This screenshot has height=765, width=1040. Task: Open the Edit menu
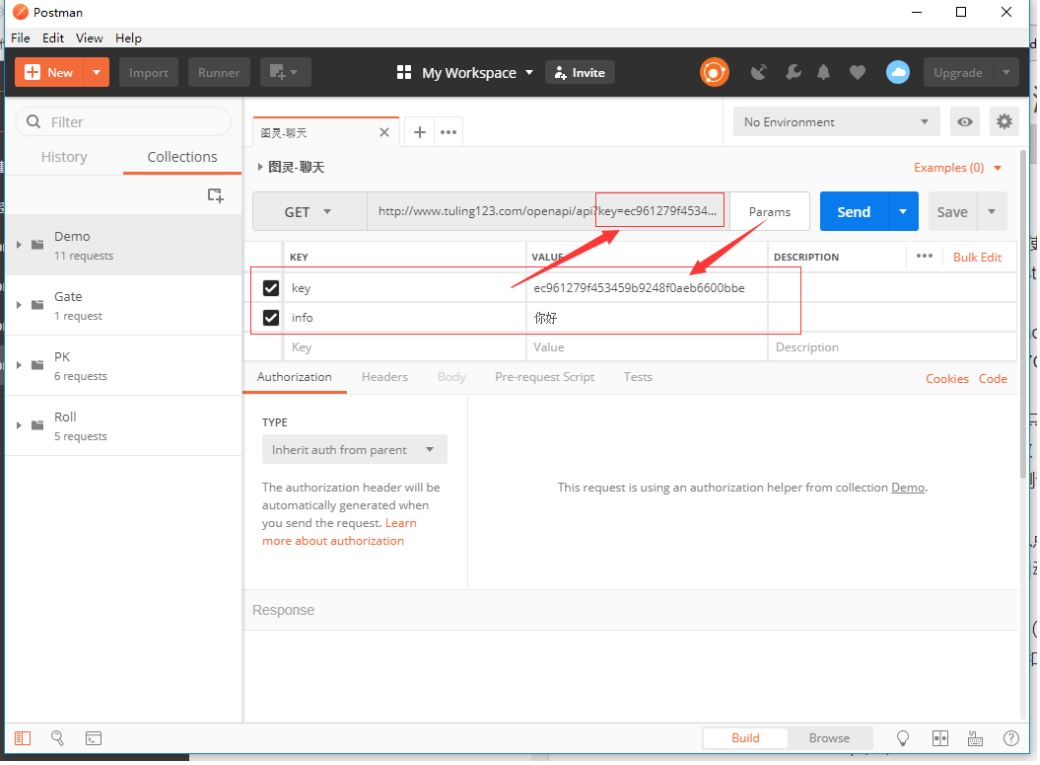coord(53,38)
